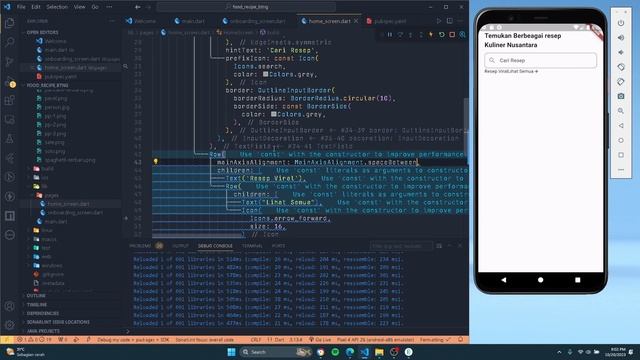Screen dimensions: 640x360
Task: Open the Manage gear in activity bar
Action: point(10,325)
